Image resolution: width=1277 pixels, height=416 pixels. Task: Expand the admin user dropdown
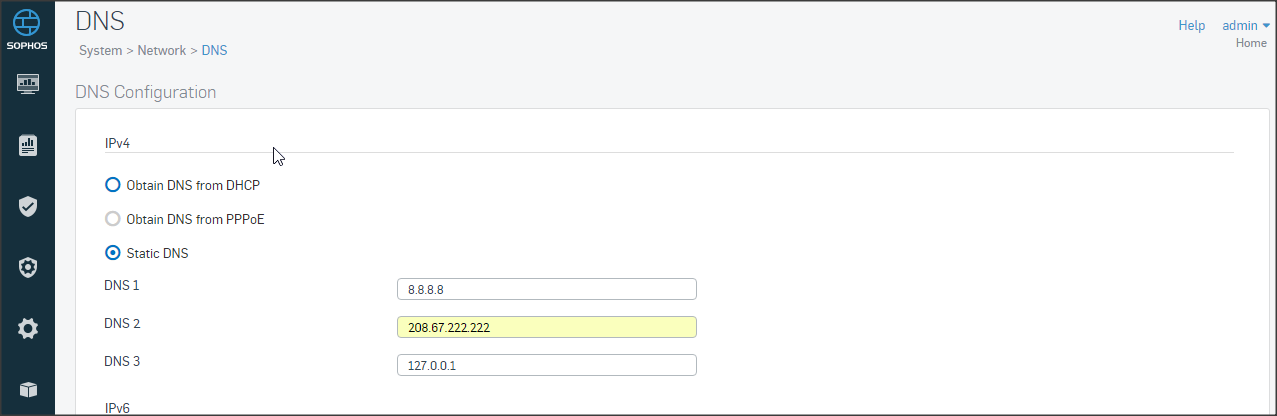[x=1246, y=26]
